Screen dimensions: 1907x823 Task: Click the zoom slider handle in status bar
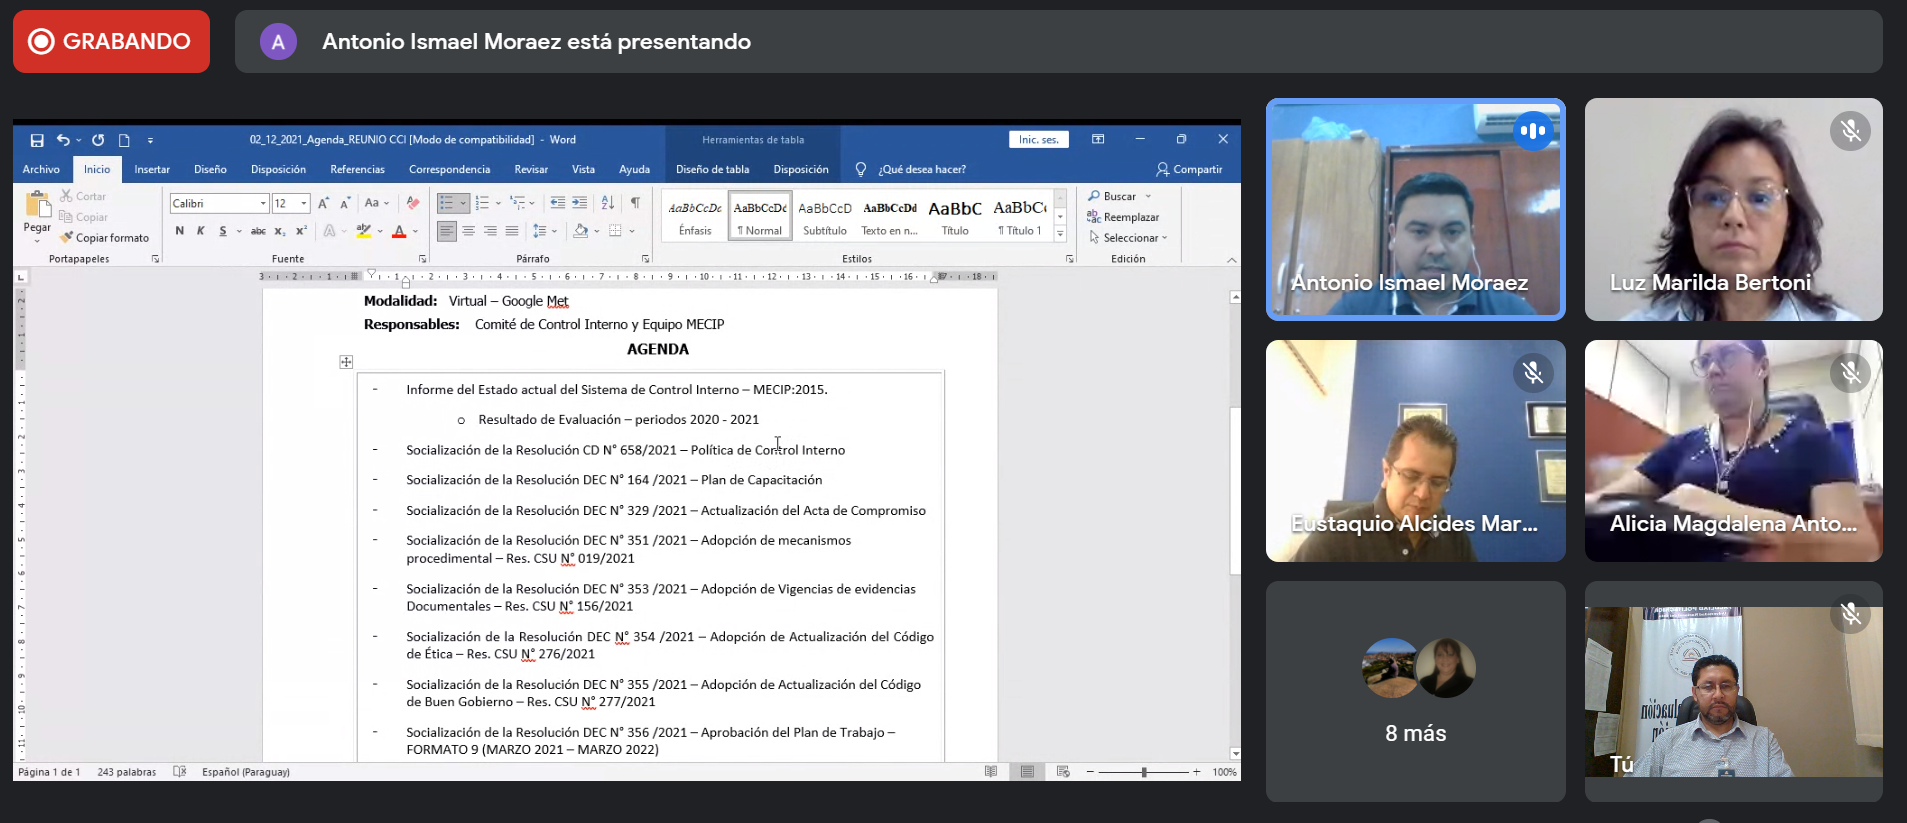1144,771
